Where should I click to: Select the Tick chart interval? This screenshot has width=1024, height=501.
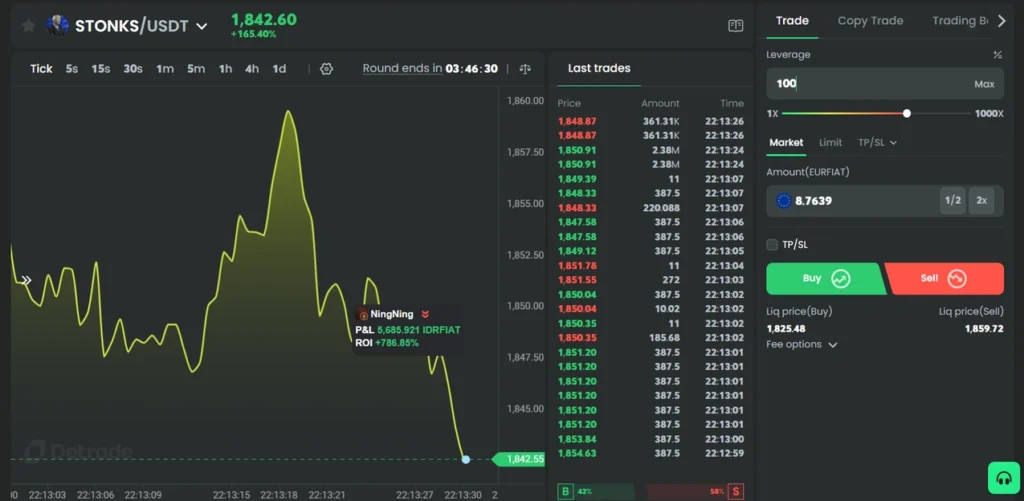(x=41, y=69)
